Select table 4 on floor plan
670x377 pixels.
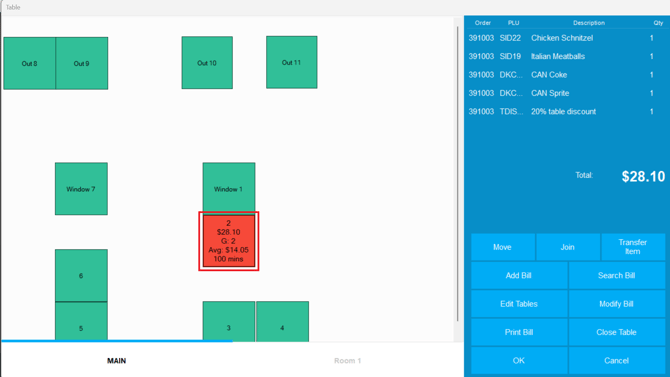[x=282, y=321]
